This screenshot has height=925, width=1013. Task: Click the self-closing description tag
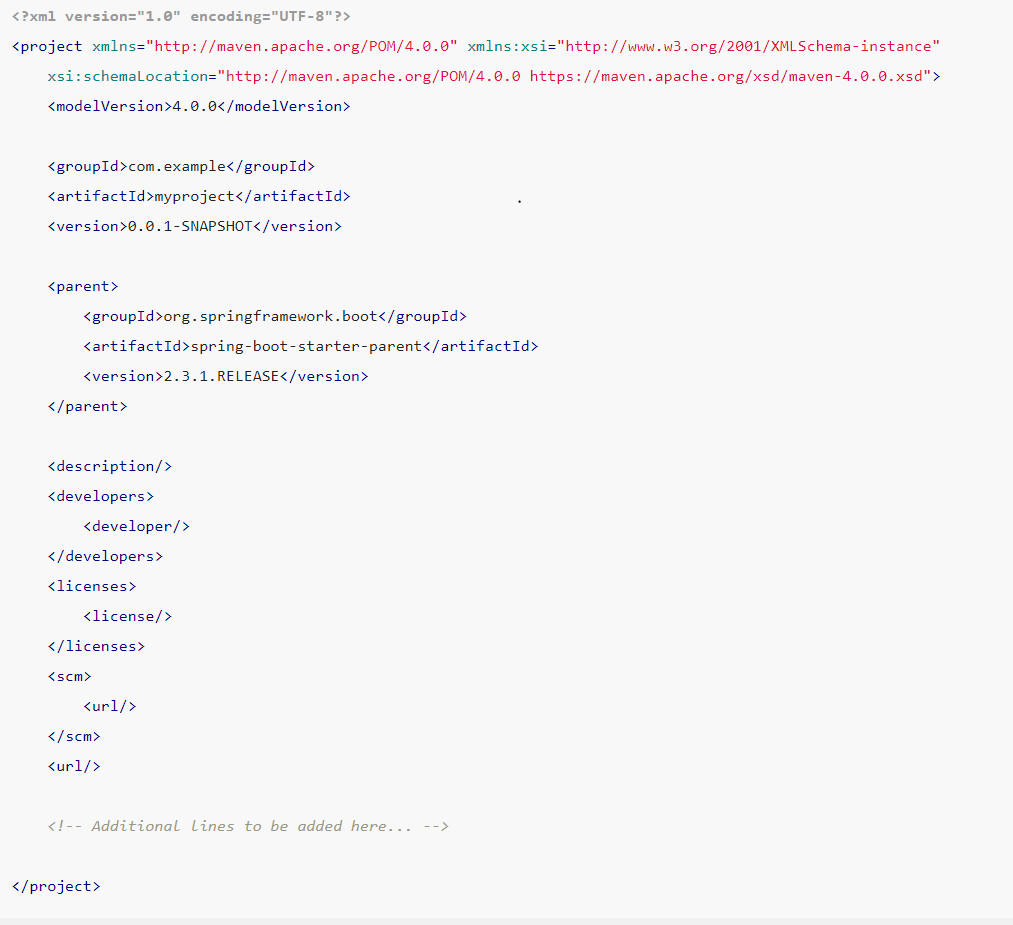(x=110, y=466)
